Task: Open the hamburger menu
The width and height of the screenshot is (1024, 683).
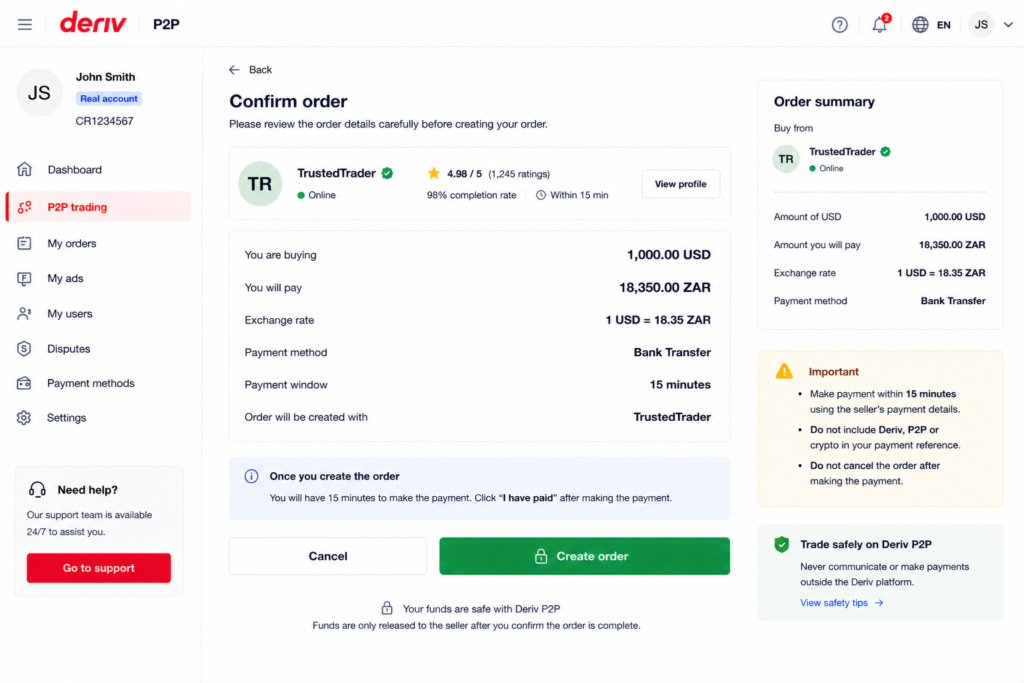Action: click(x=25, y=25)
